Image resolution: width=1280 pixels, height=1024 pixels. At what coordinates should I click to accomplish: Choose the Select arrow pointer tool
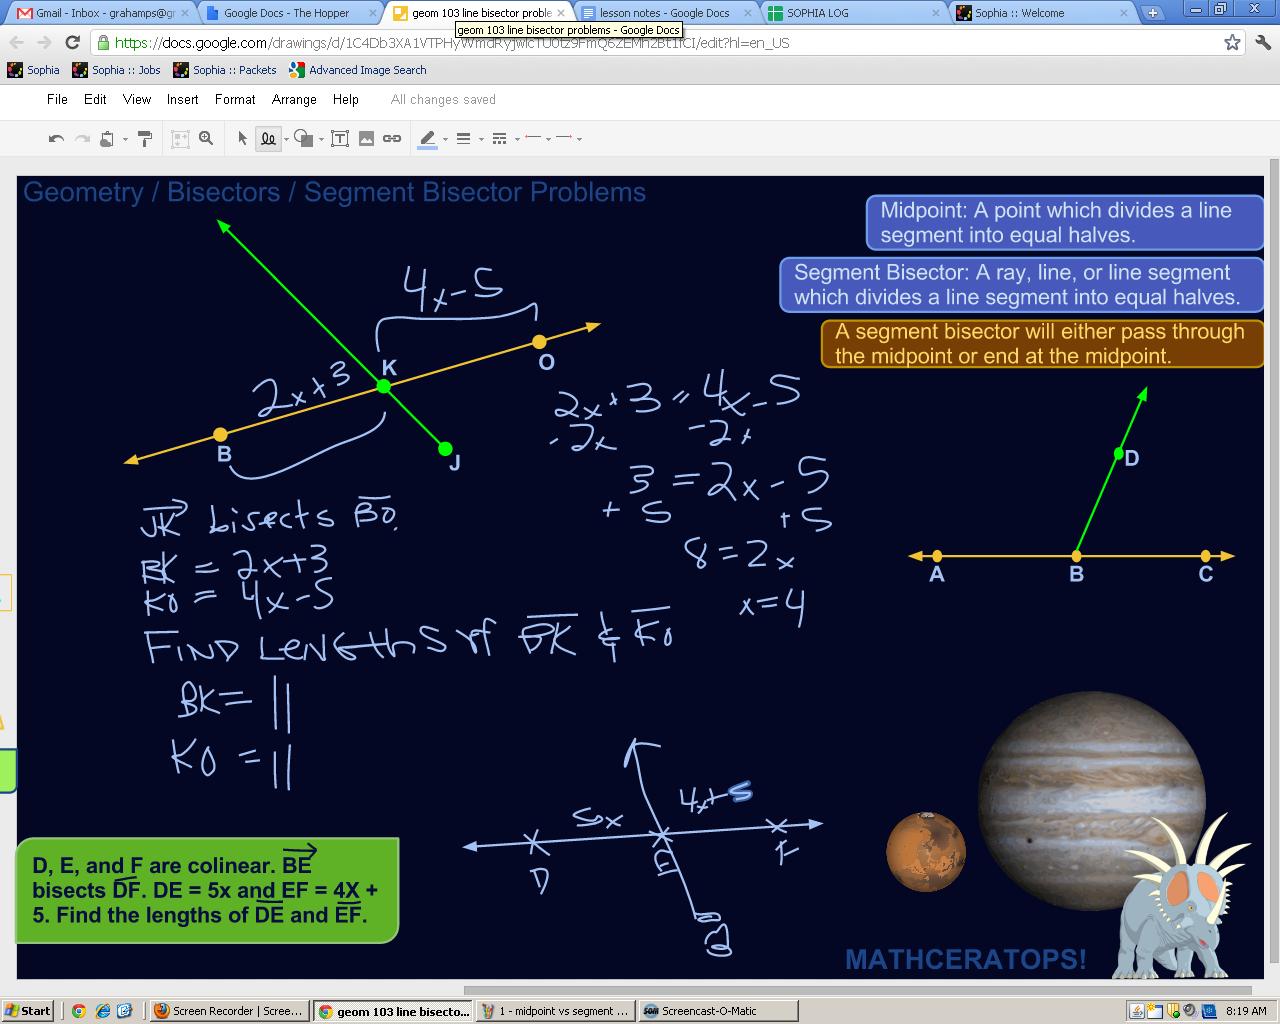pyautogui.click(x=242, y=139)
